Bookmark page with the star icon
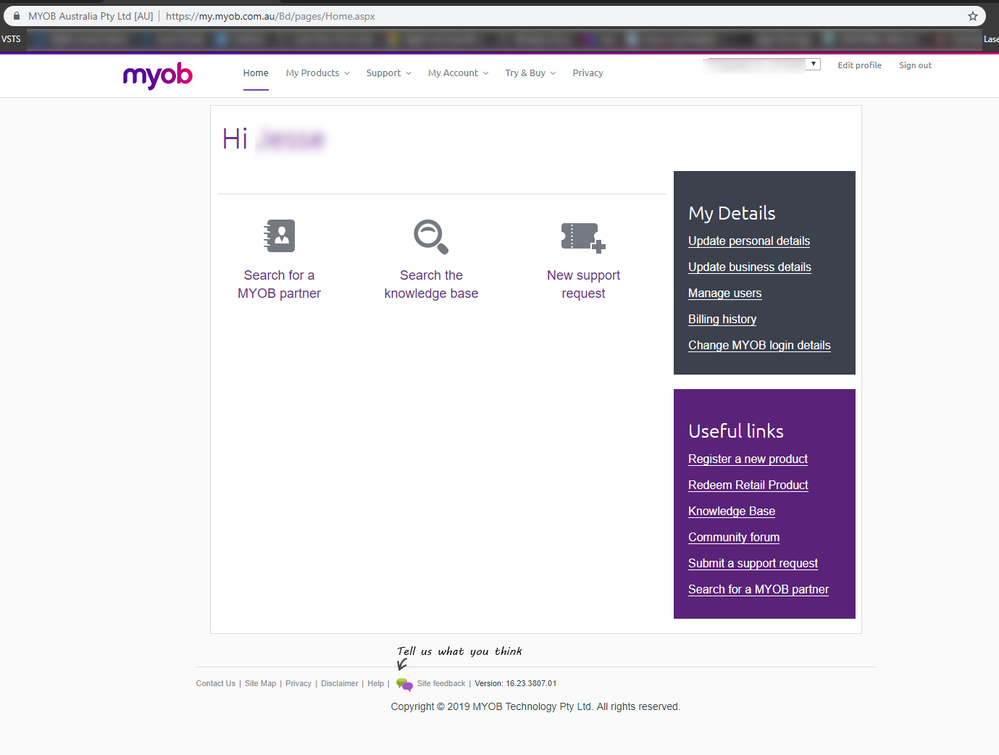The height and width of the screenshot is (755, 999). (972, 16)
